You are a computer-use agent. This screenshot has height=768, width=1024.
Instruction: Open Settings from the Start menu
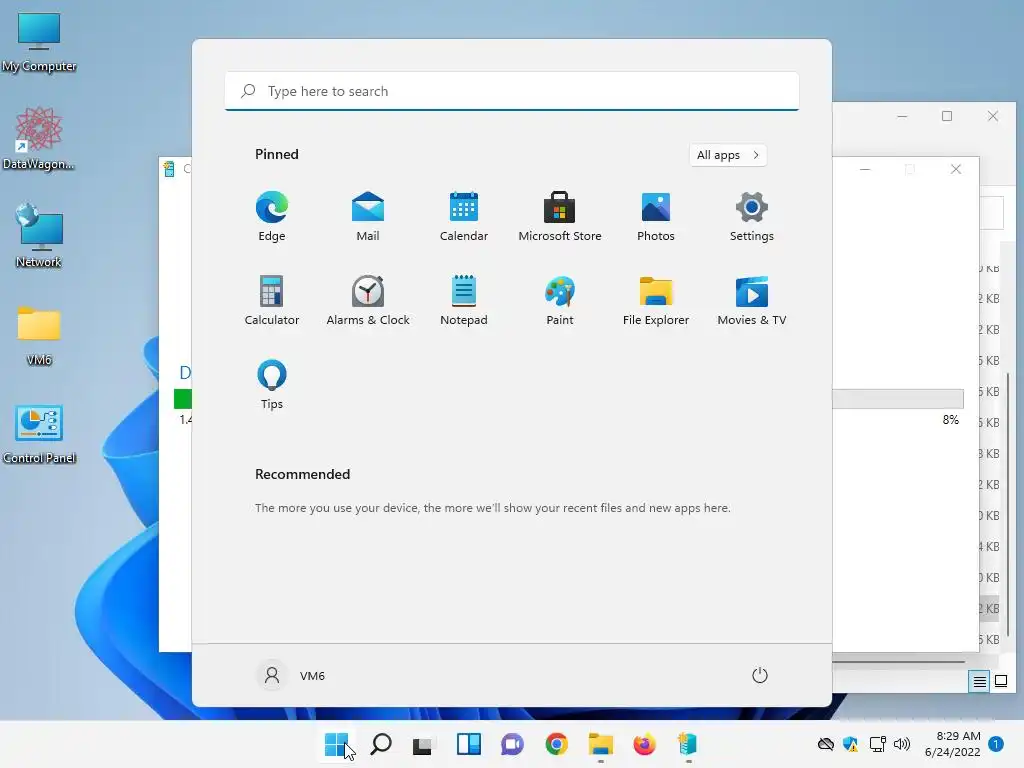(752, 216)
